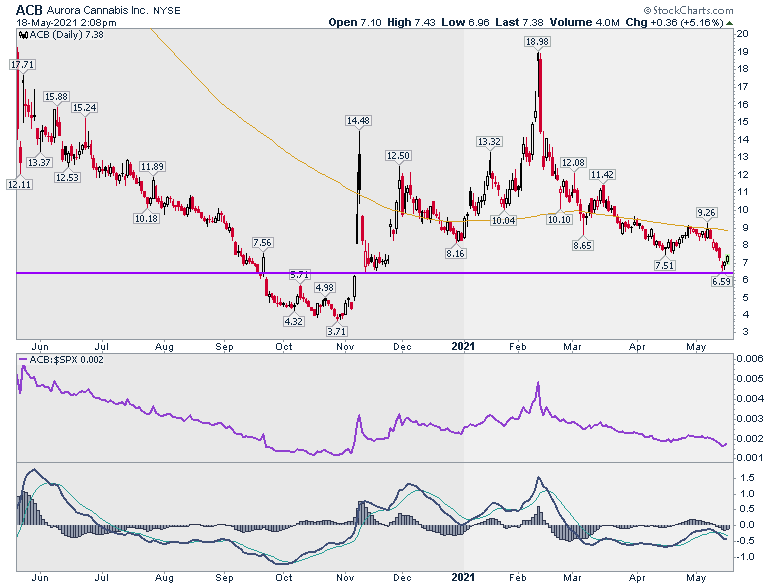This screenshot has width=780, height=586.
Task: Click the -1.0 value on MACD scale
Action: coord(745,557)
